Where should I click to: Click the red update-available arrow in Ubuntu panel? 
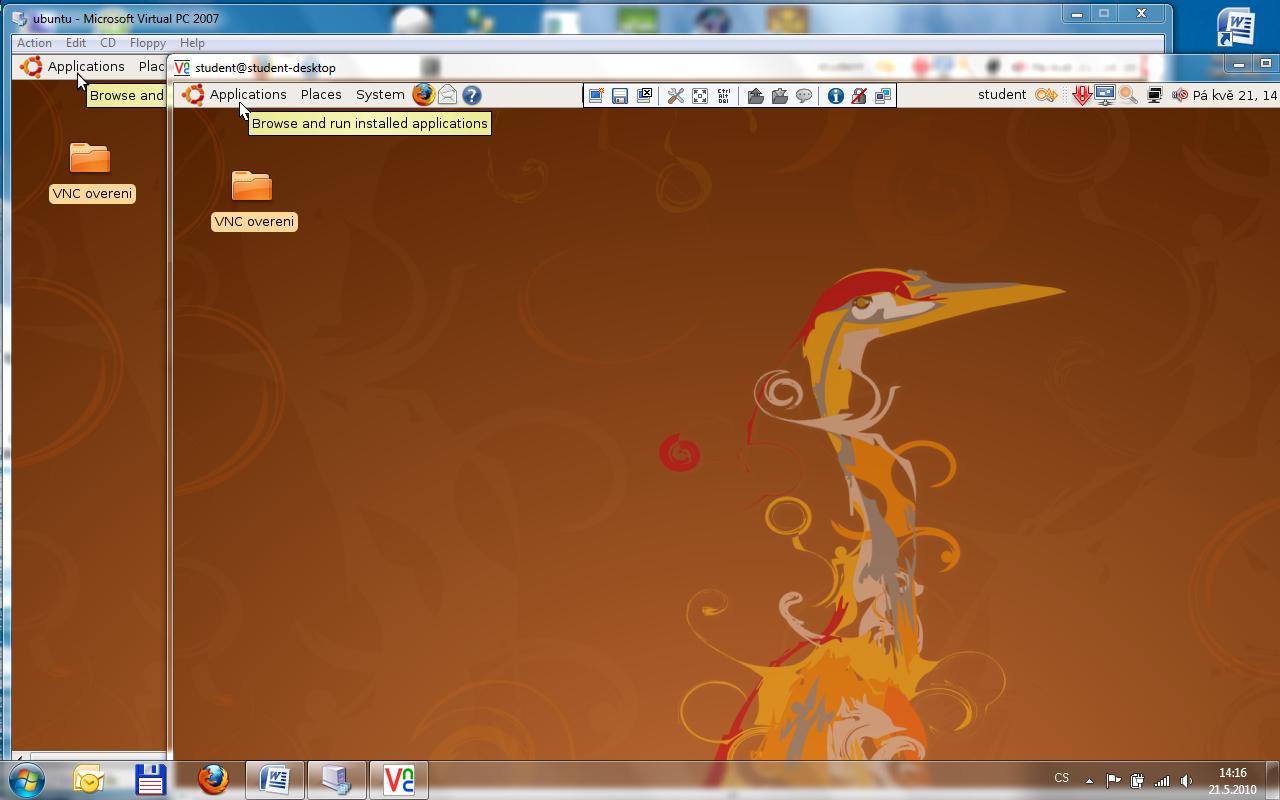point(1081,95)
